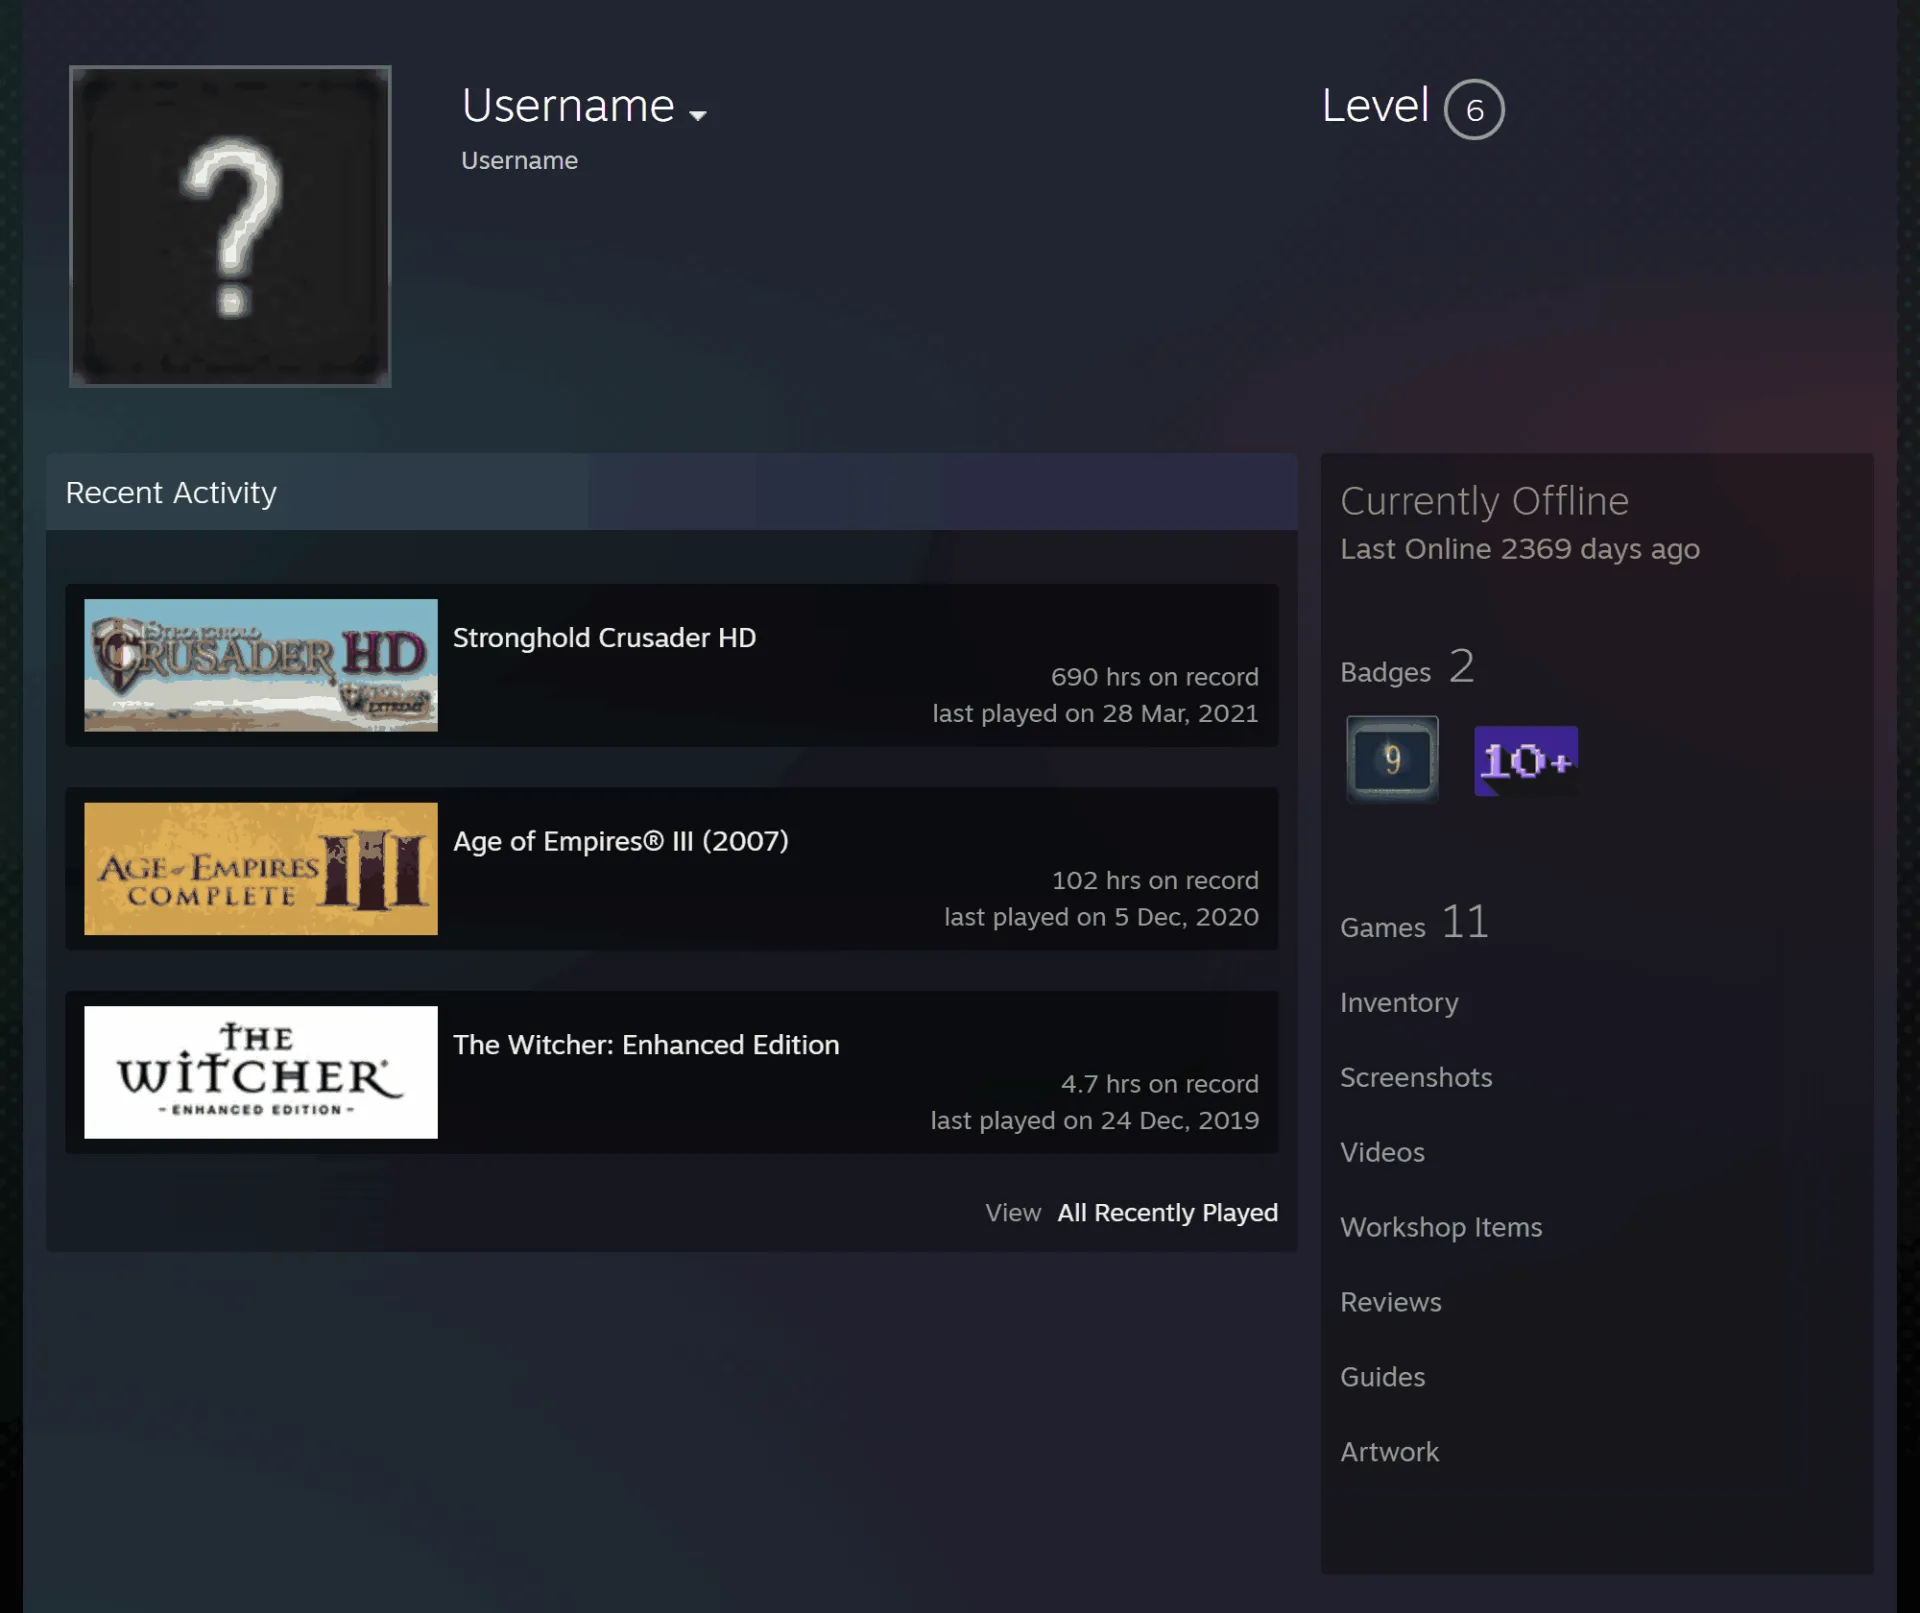The width and height of the screenshot is (1920, 1613).
Task: Click 'Last Online 2369 days ago' text
Action: [x=1520, y=550]
